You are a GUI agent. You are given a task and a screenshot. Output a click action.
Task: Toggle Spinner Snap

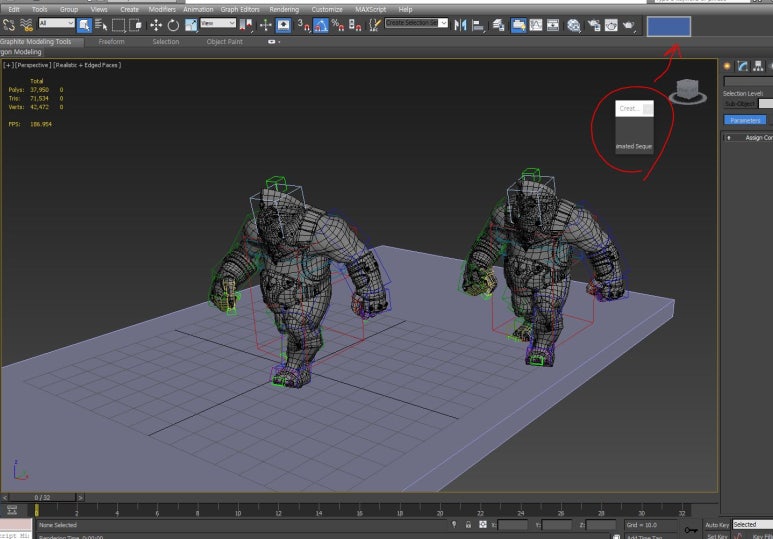click(x=355, y=25)
